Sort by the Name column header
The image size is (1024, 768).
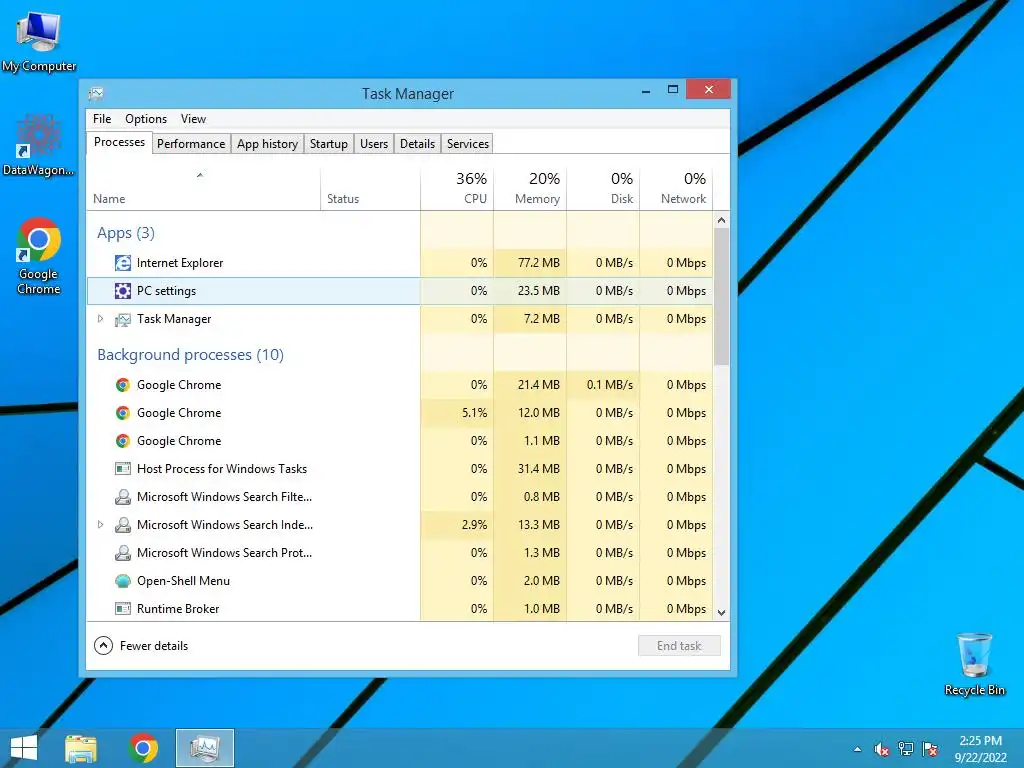coord(204,188)
